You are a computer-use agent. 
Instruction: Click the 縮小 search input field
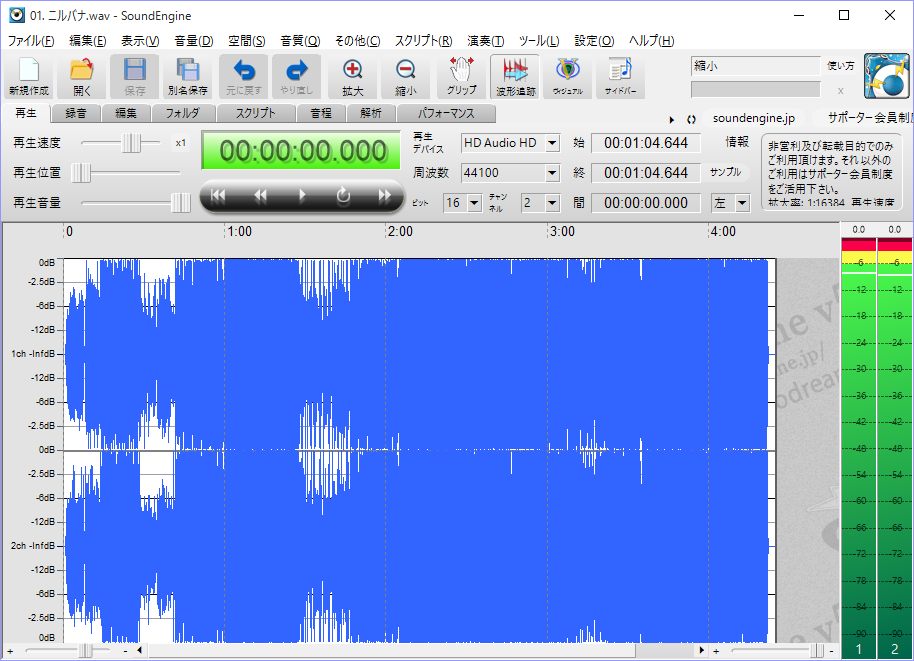[755, 66]
